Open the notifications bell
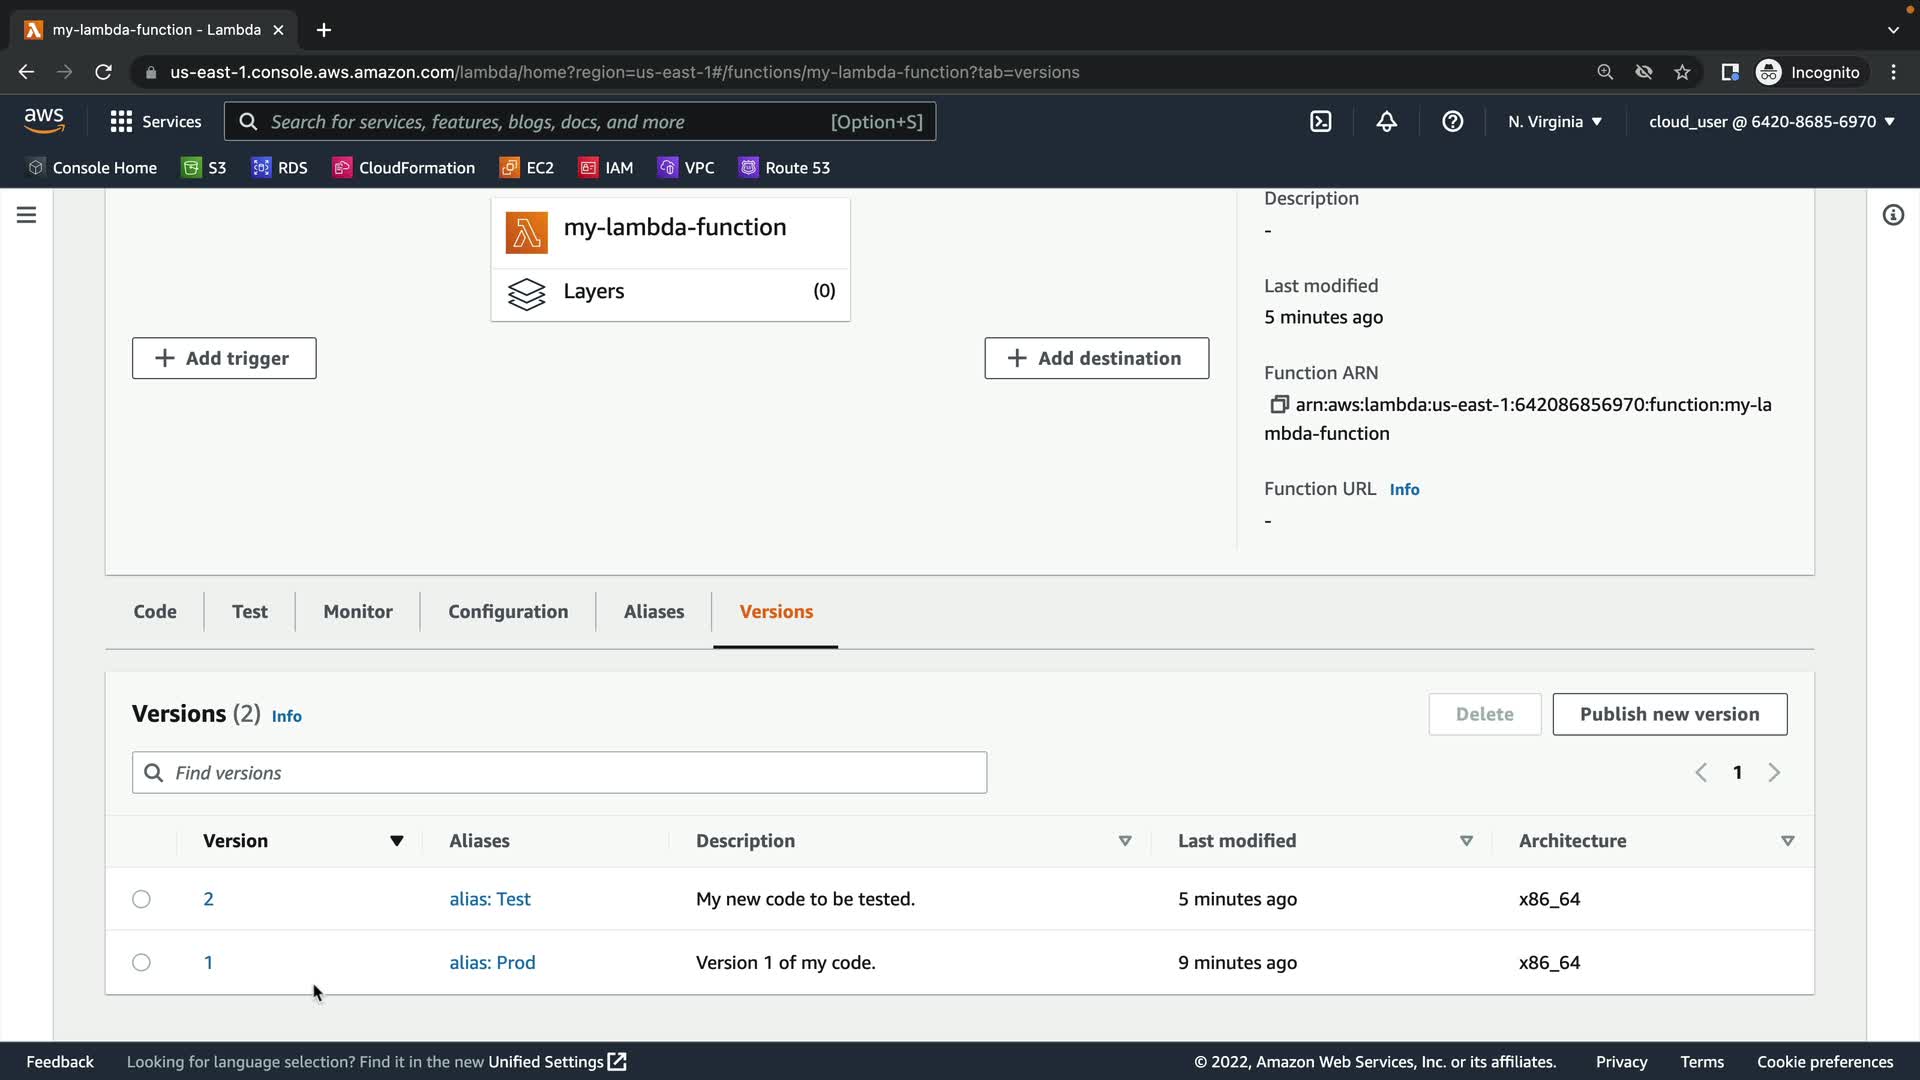 pyautogui.click(x=1386, y=122)
